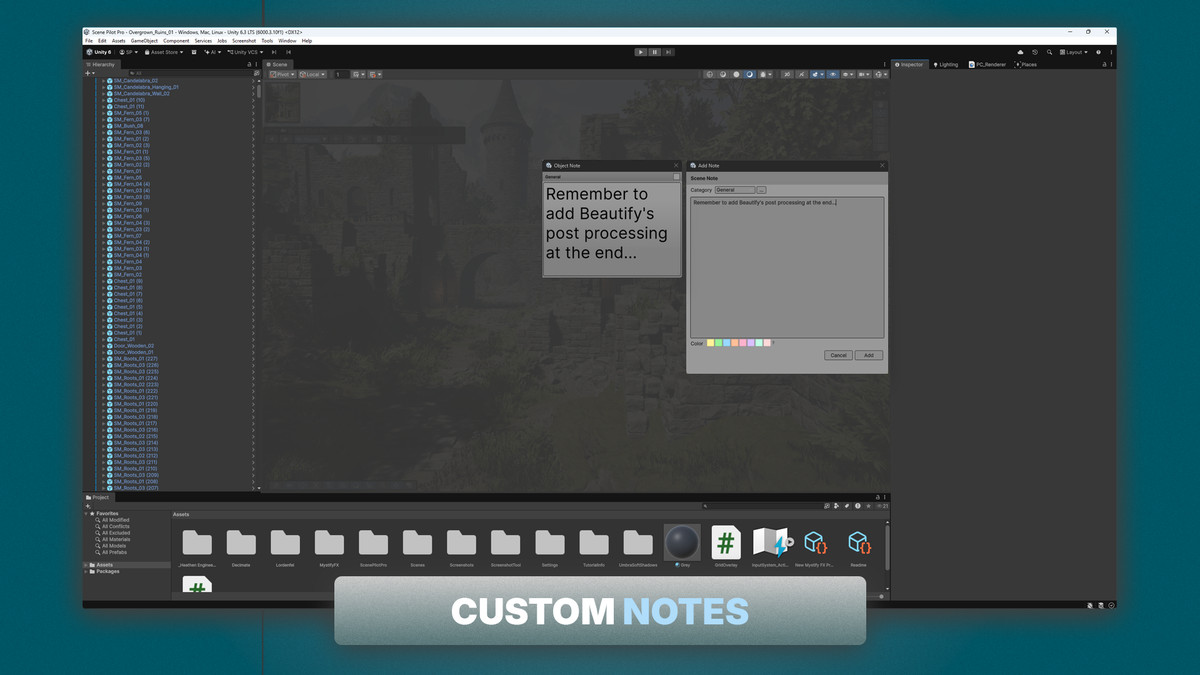Pause the game with the Pause button
1200x675 pixels.
point(654,51)
